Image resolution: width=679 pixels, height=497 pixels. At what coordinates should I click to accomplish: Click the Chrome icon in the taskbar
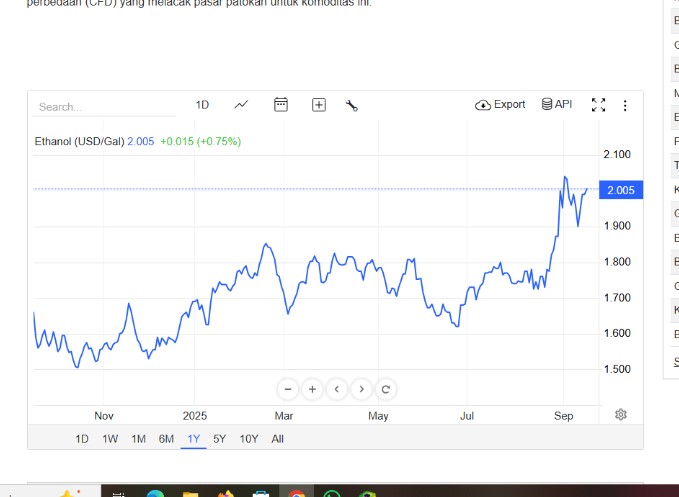pyautogui.click(x=296, y=493)
